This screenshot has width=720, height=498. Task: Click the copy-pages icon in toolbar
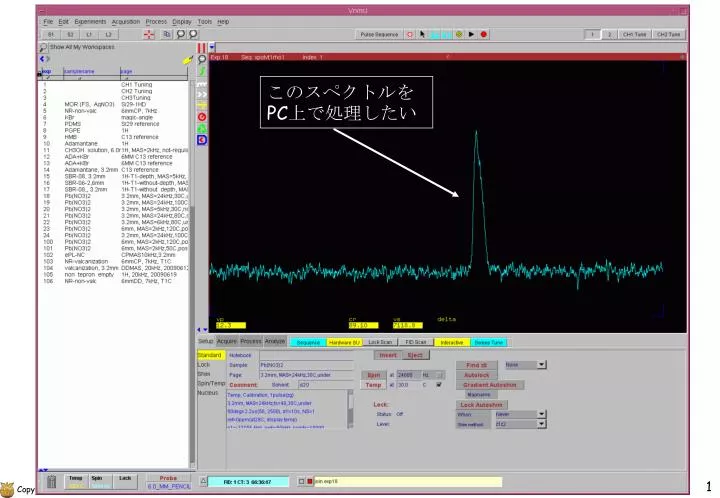click(x=167, y=34)
